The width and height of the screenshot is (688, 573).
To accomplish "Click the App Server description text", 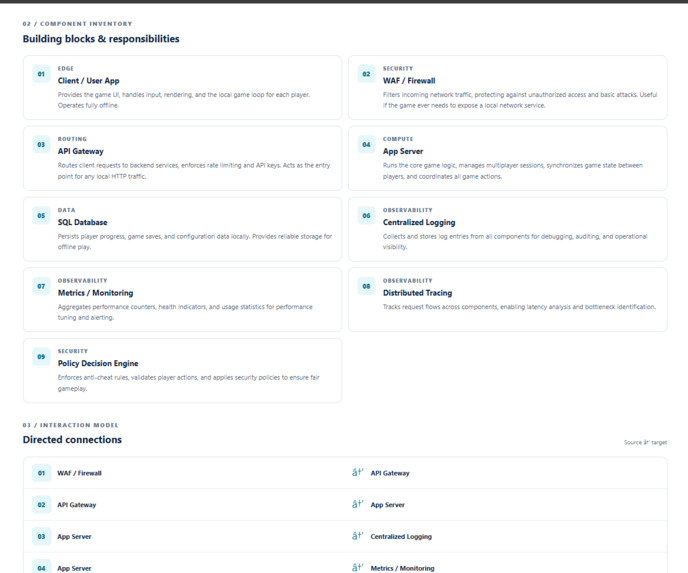I will pos(512,171).
